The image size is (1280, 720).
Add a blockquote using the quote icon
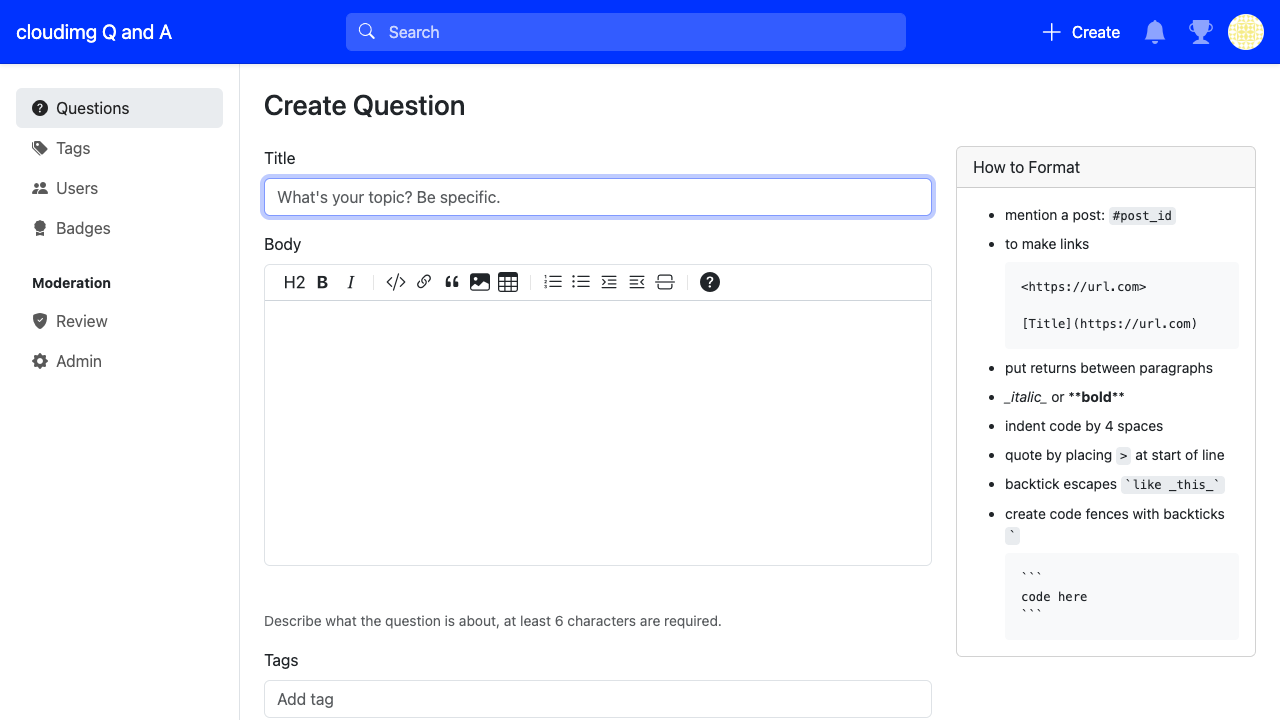click(452, 282)
